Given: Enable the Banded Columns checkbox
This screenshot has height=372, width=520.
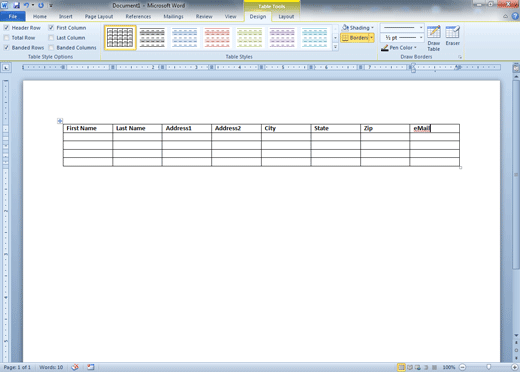Looking at the screenshot, I should click(51, 48).
